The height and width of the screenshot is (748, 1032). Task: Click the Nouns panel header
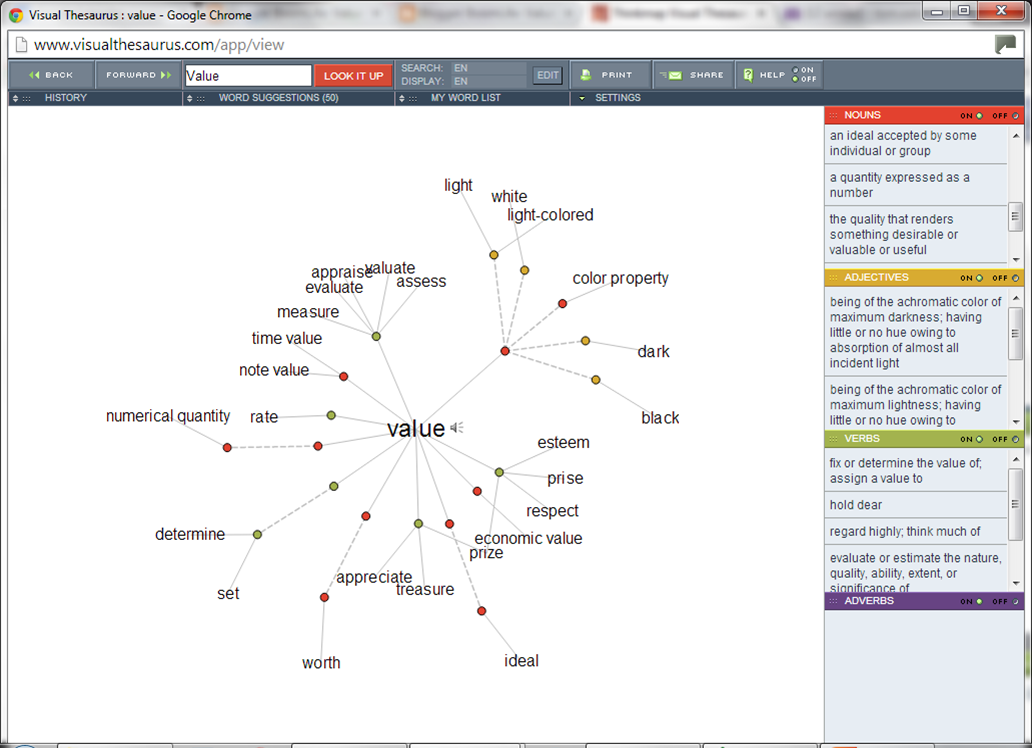click(x=923, y=115)
